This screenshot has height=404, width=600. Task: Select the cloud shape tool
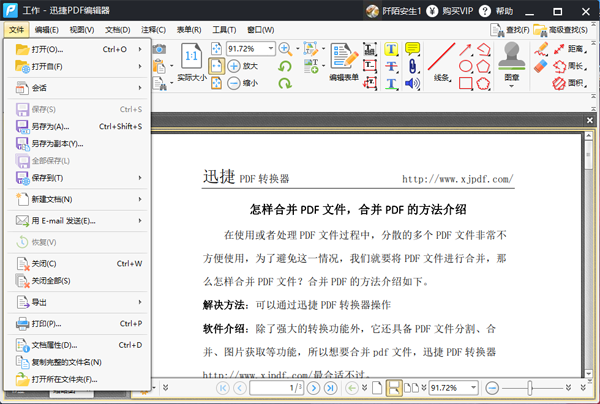coord(483,83)
